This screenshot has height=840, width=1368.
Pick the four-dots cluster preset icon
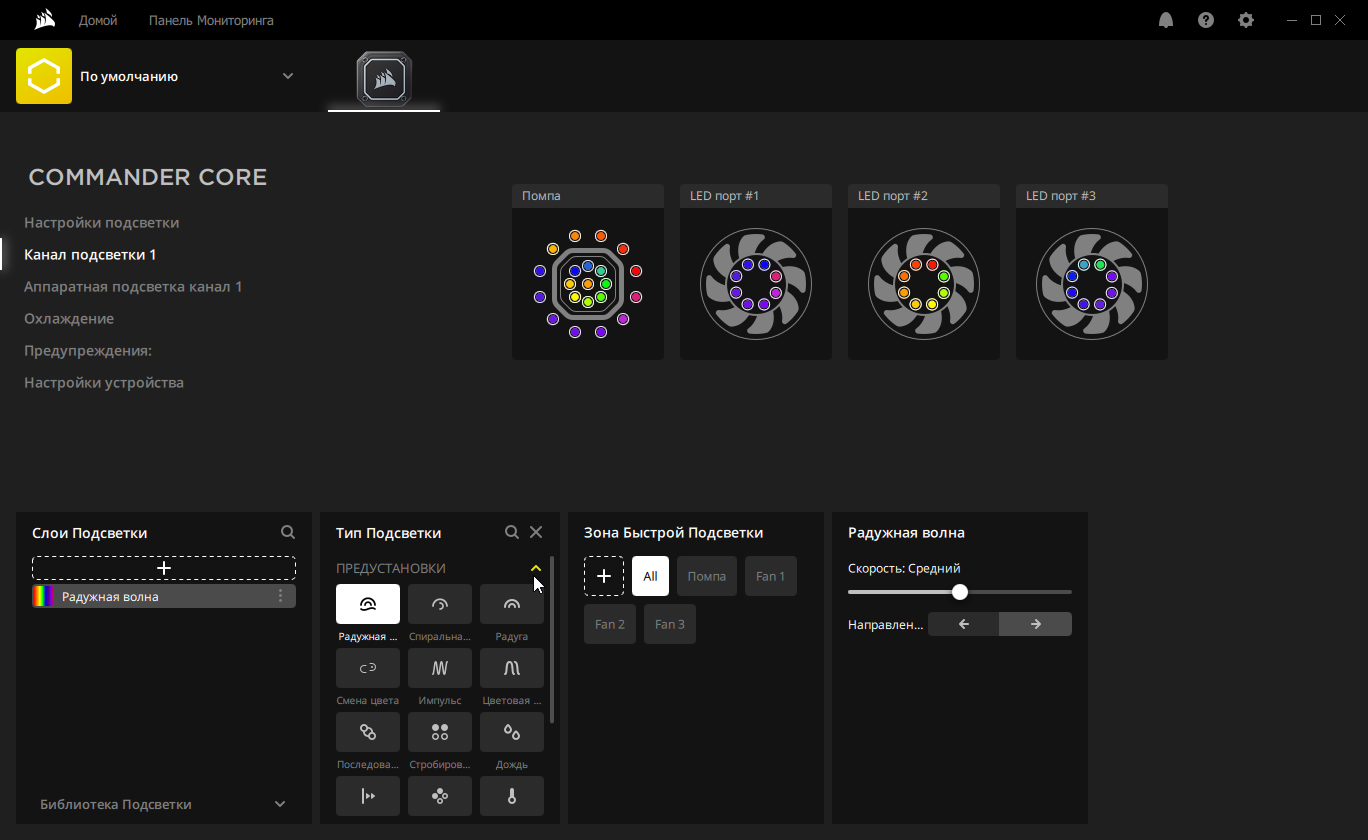coord(440,796)
